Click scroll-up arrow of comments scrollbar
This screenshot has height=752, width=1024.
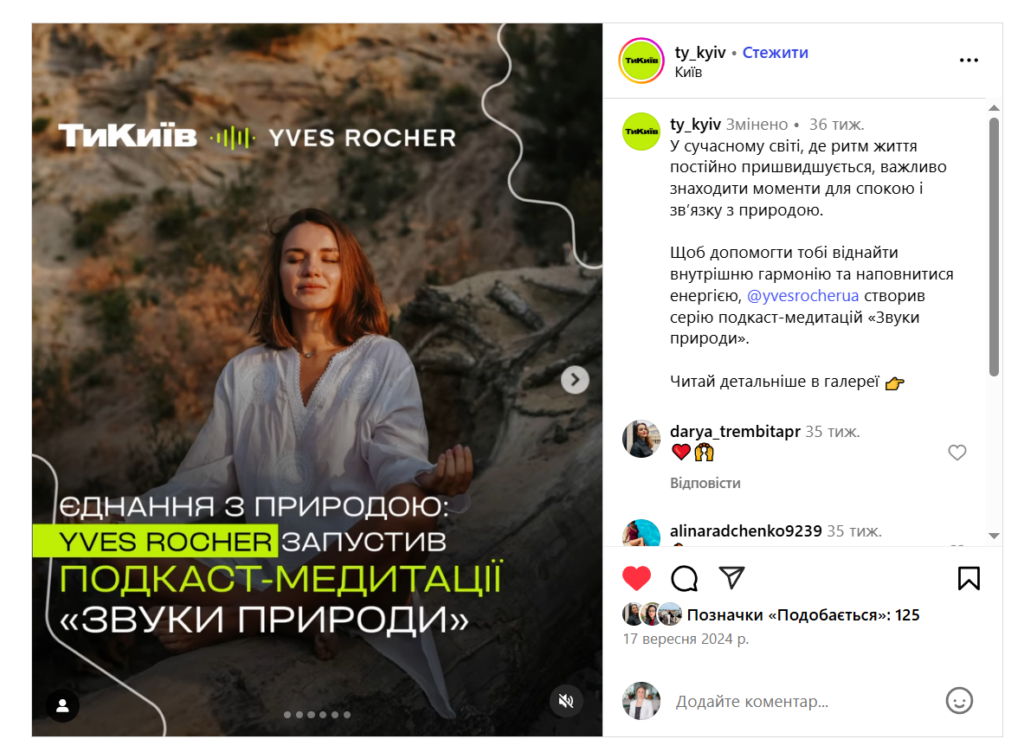click(994, 108)
